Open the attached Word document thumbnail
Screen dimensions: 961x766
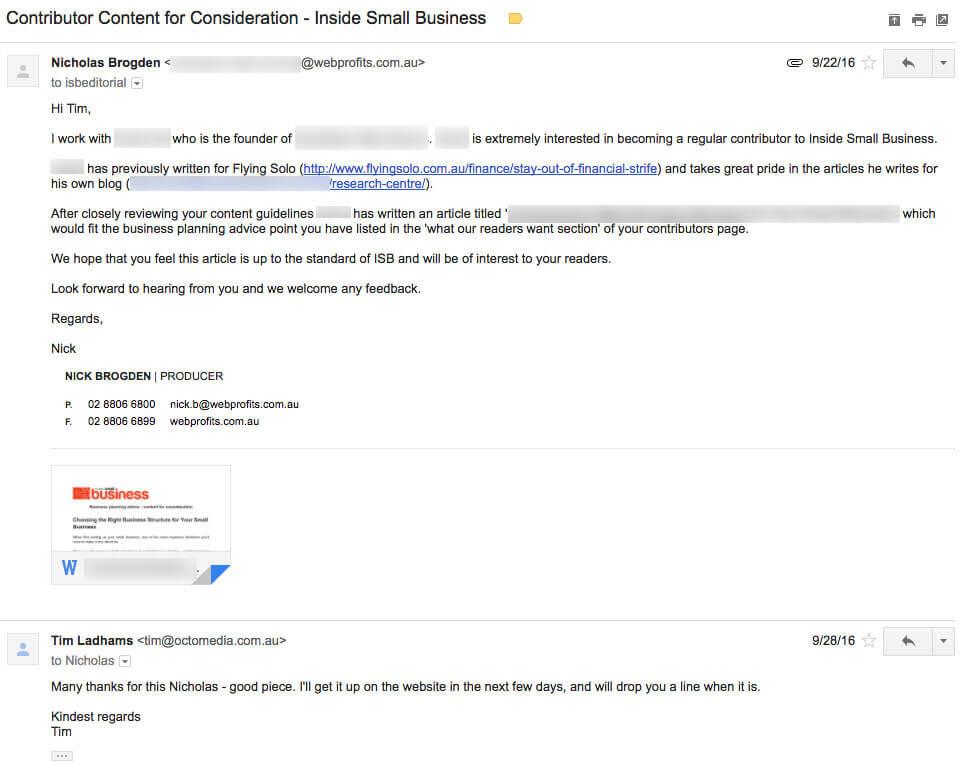coord(141,525)
